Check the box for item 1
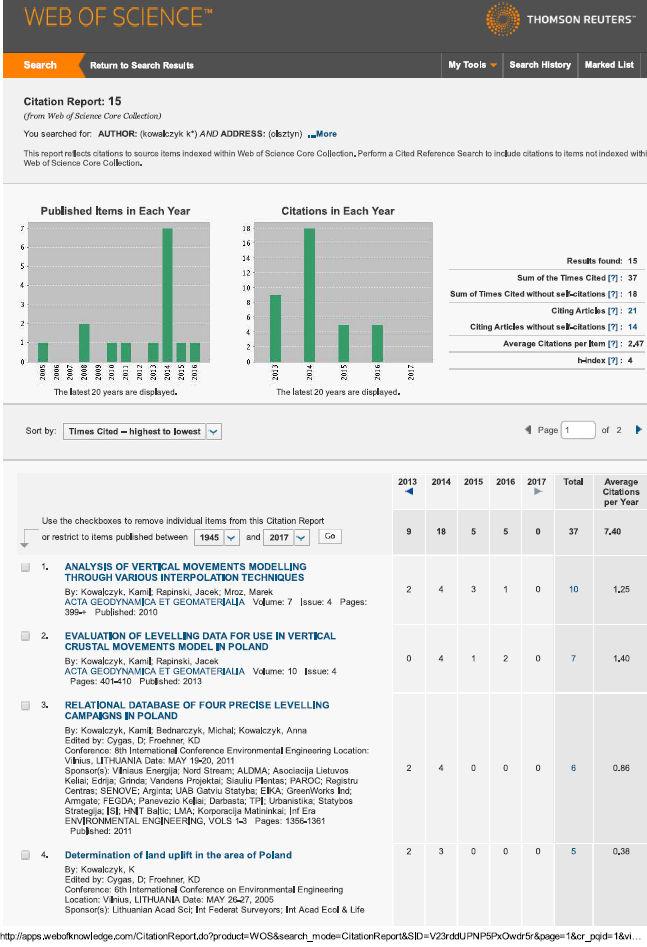 (25, 567)
